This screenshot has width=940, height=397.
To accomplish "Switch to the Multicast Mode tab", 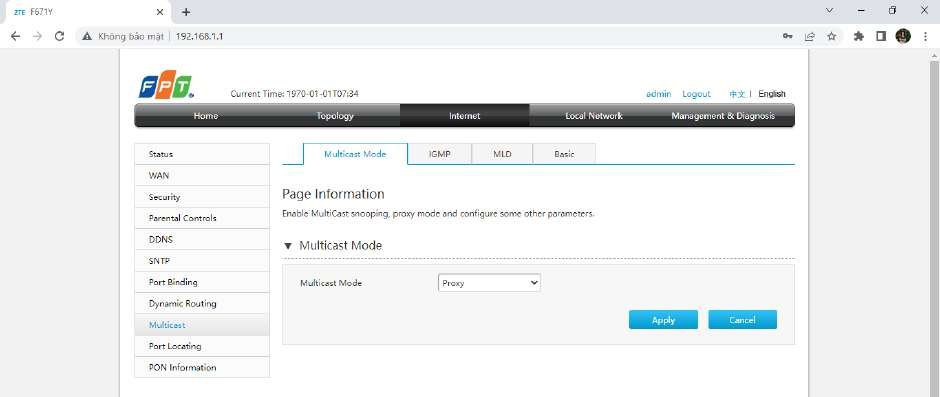I will (x=355, y=154).
